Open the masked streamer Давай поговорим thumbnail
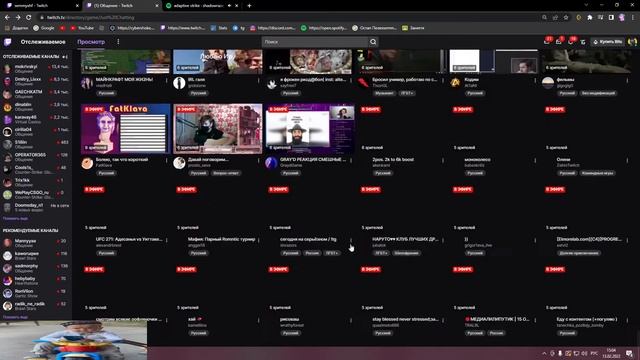The width and height of the screenshot is (640, 360). pyautogui.click(x=218, y=129)
